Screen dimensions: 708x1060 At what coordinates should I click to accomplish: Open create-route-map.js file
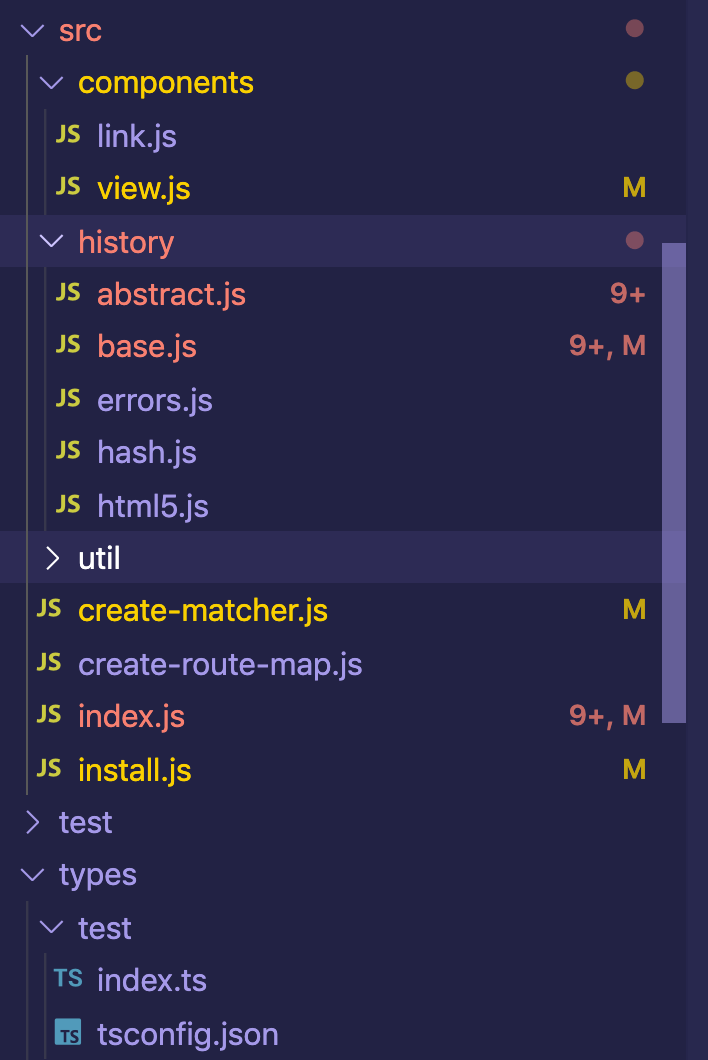click(x=220, y=664)
